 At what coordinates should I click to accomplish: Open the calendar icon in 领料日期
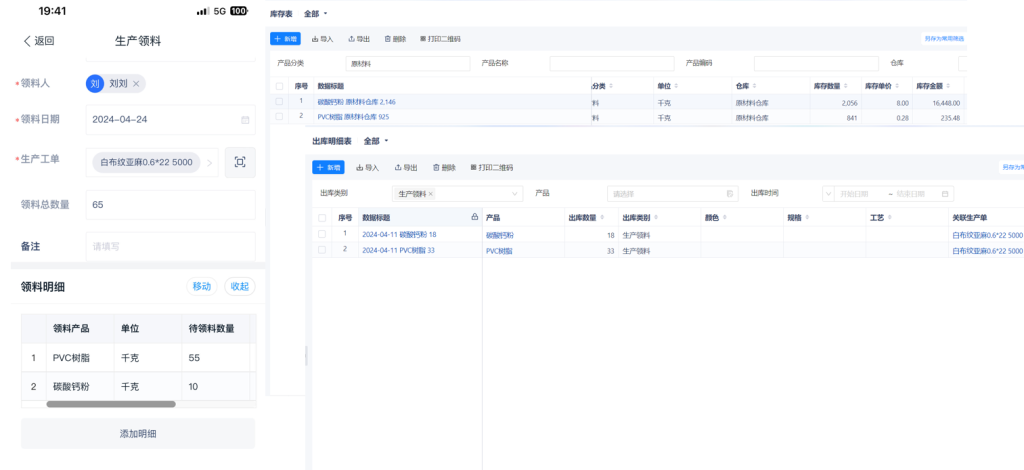point(245,120)
